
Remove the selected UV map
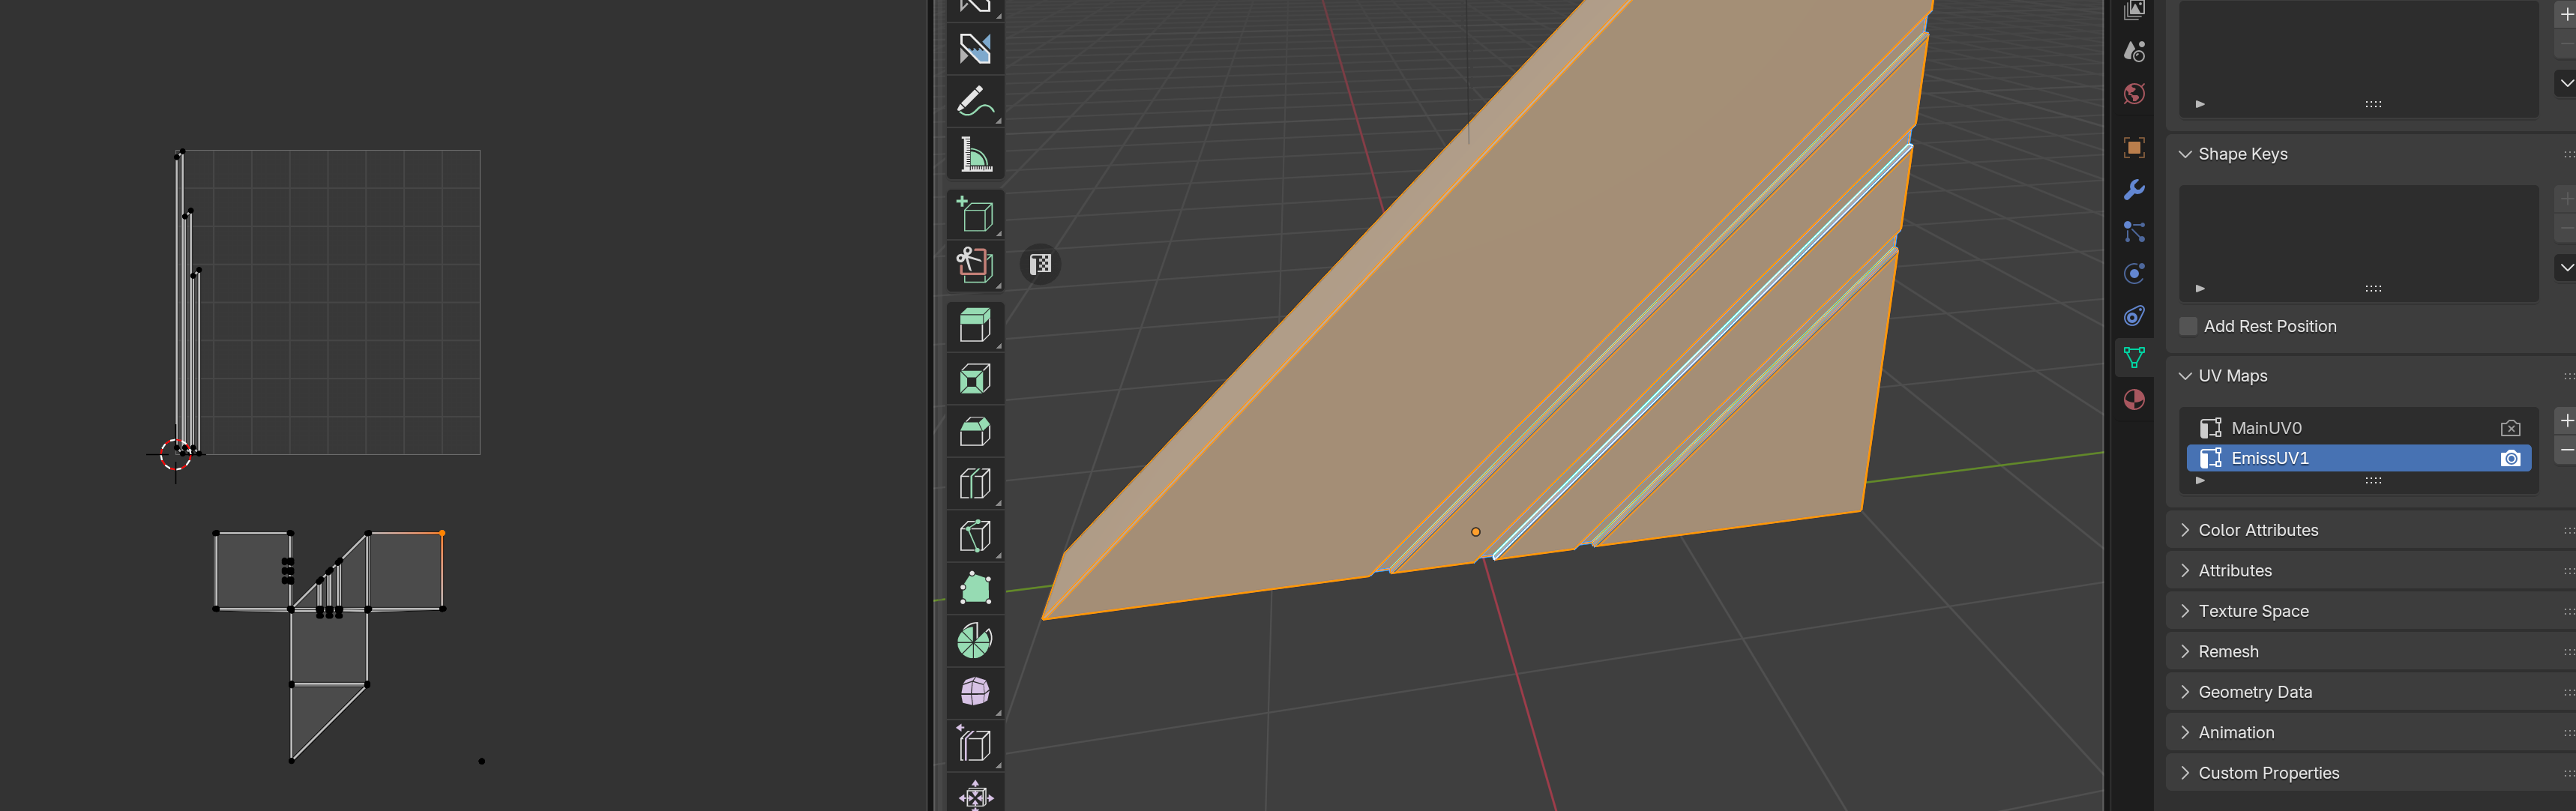[2565, 451]
